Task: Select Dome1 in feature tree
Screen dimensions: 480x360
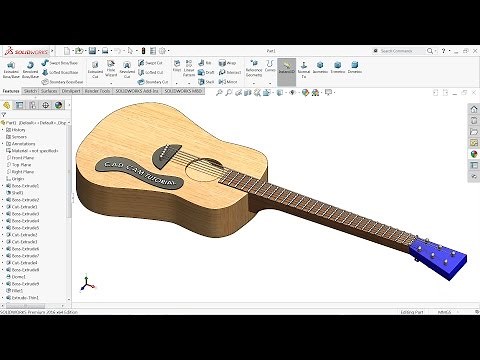Action: (x=16, y=277)
